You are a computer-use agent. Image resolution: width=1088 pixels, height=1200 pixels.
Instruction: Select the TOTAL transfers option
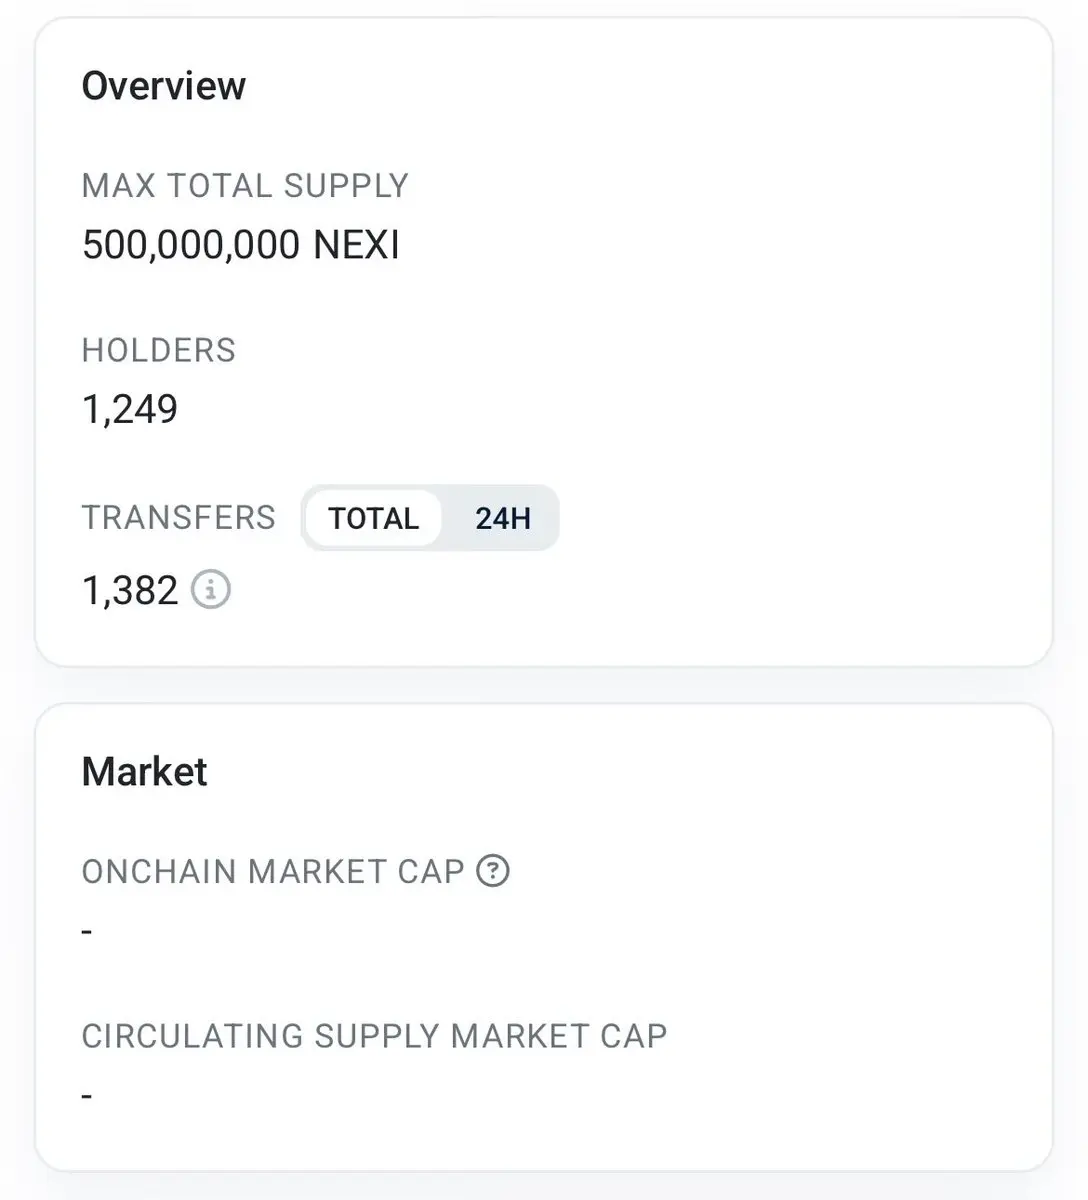point(373,518)
